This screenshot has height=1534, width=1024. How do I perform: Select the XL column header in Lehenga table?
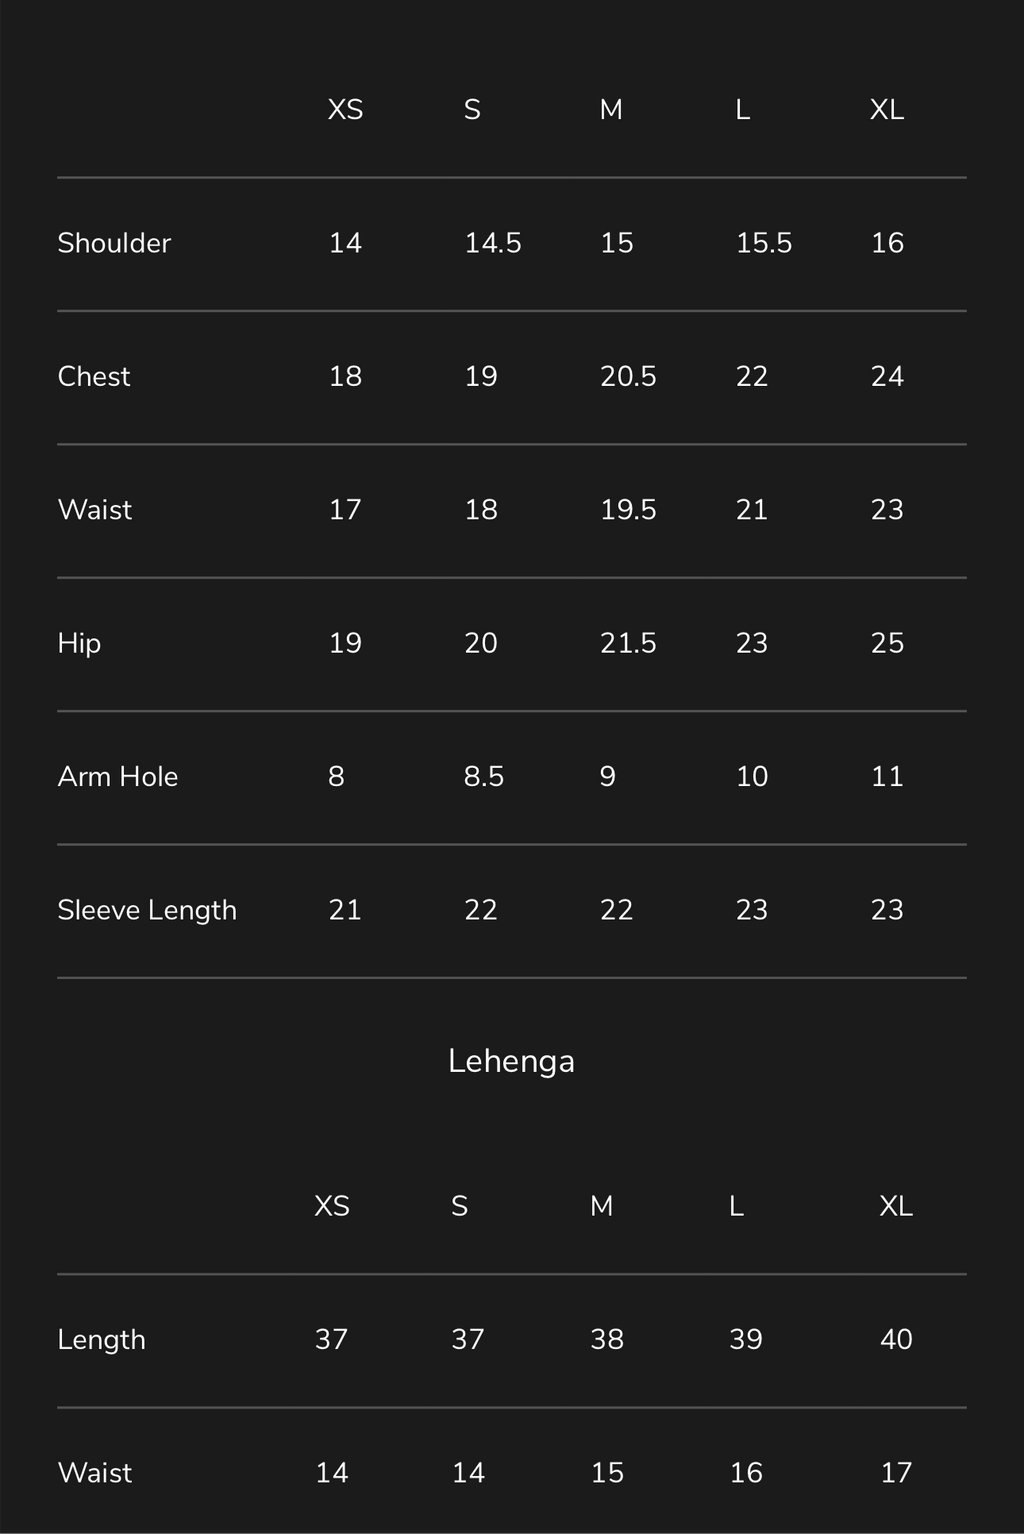pos(896,1206)
